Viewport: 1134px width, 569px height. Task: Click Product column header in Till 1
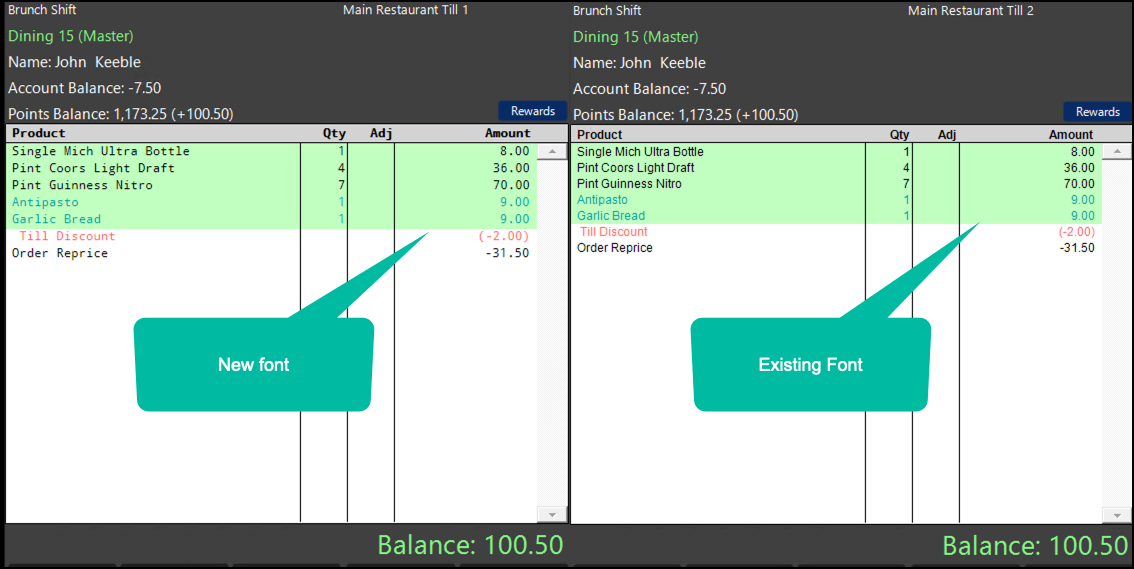[x=38, y=133]
